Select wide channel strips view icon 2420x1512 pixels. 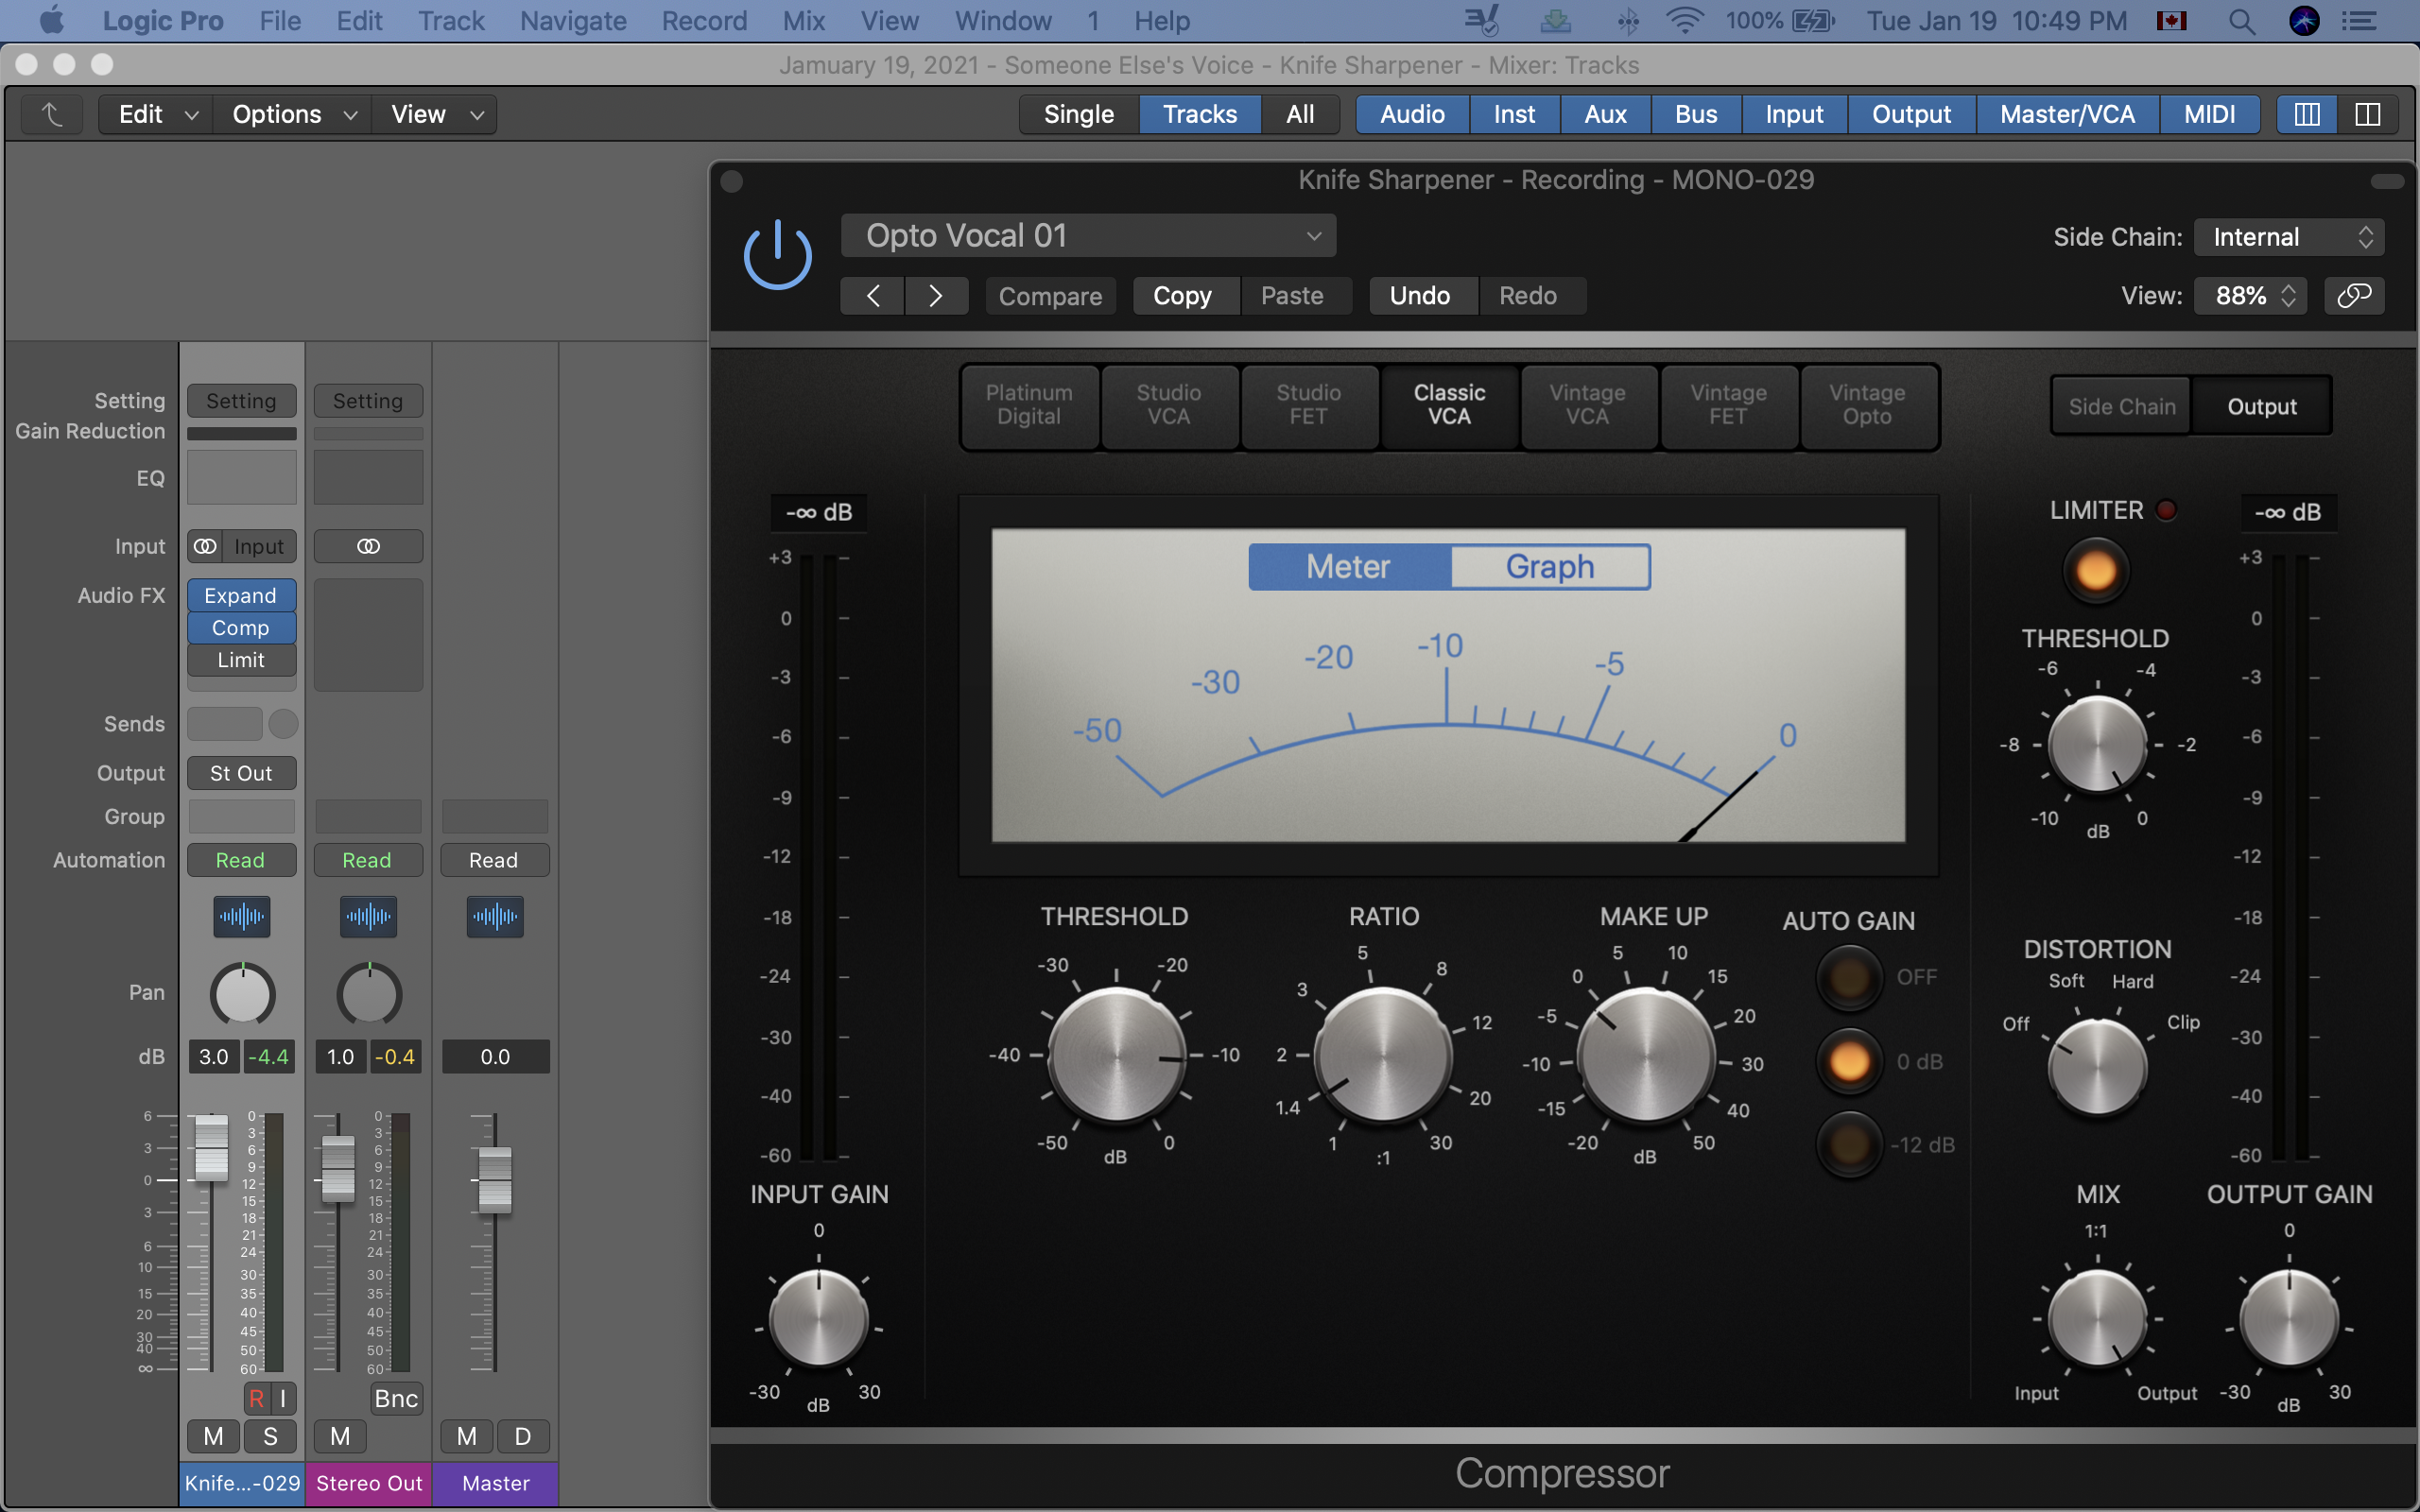[2367, 114]
